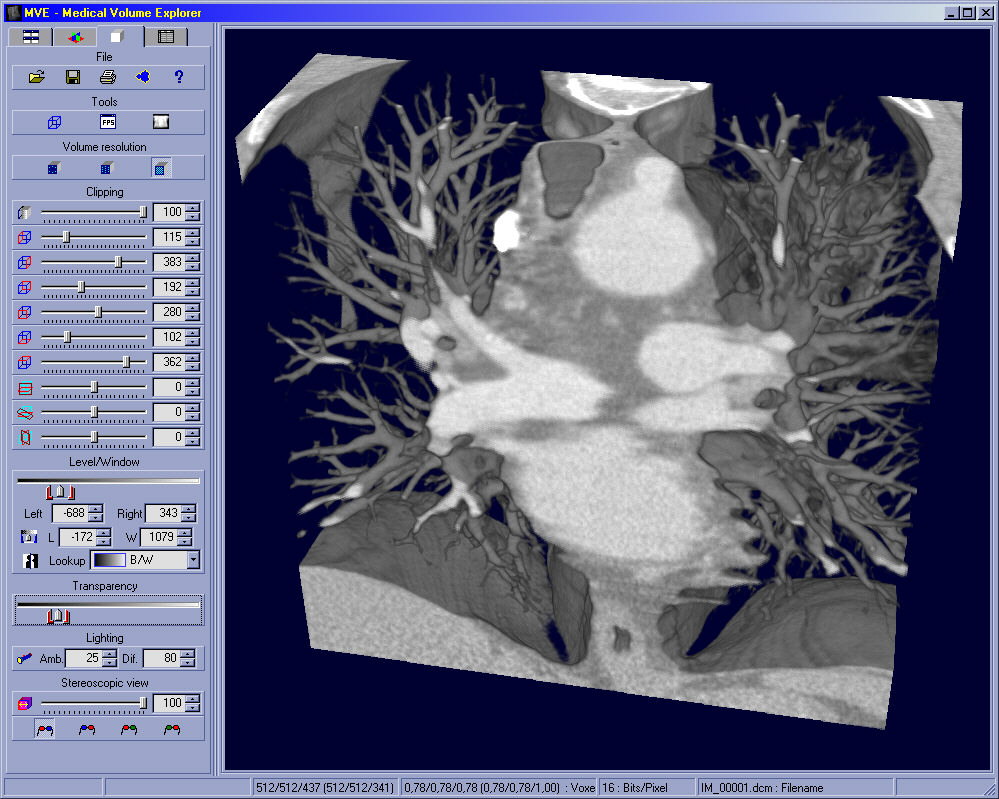Viewport: 999px width, 799px height.
Task: Save the volume using the floppy disk icon
Action: [73, 77]
